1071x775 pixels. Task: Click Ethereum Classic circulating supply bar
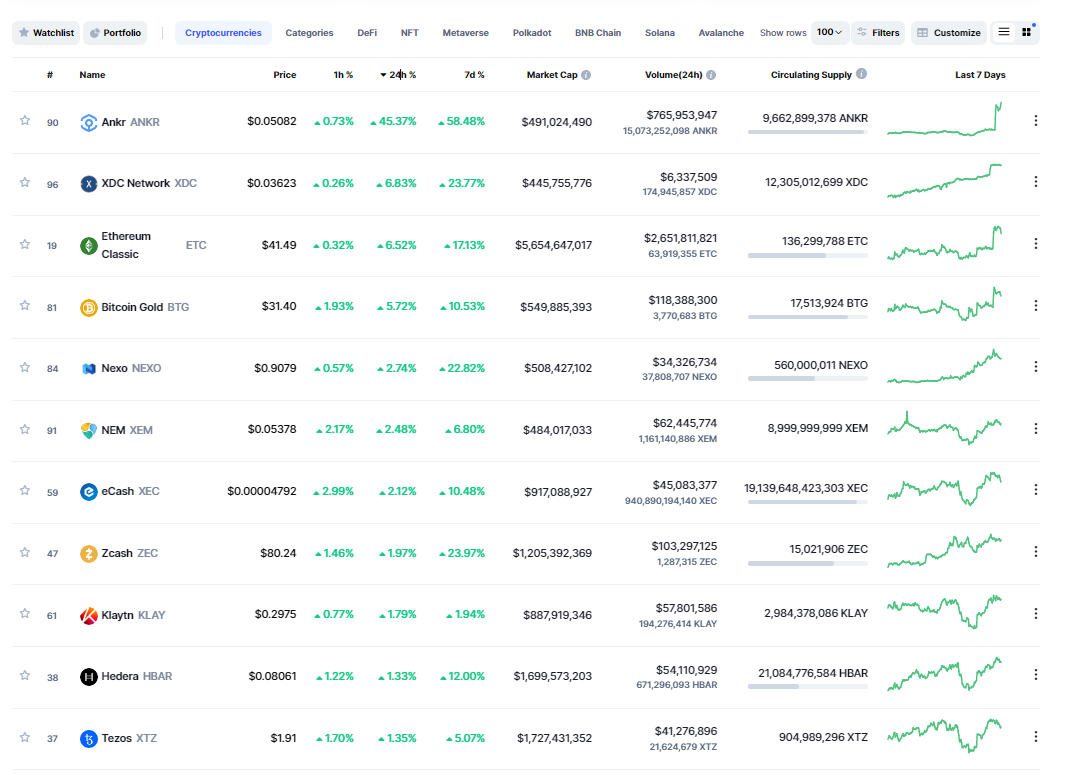pos(808,255)
